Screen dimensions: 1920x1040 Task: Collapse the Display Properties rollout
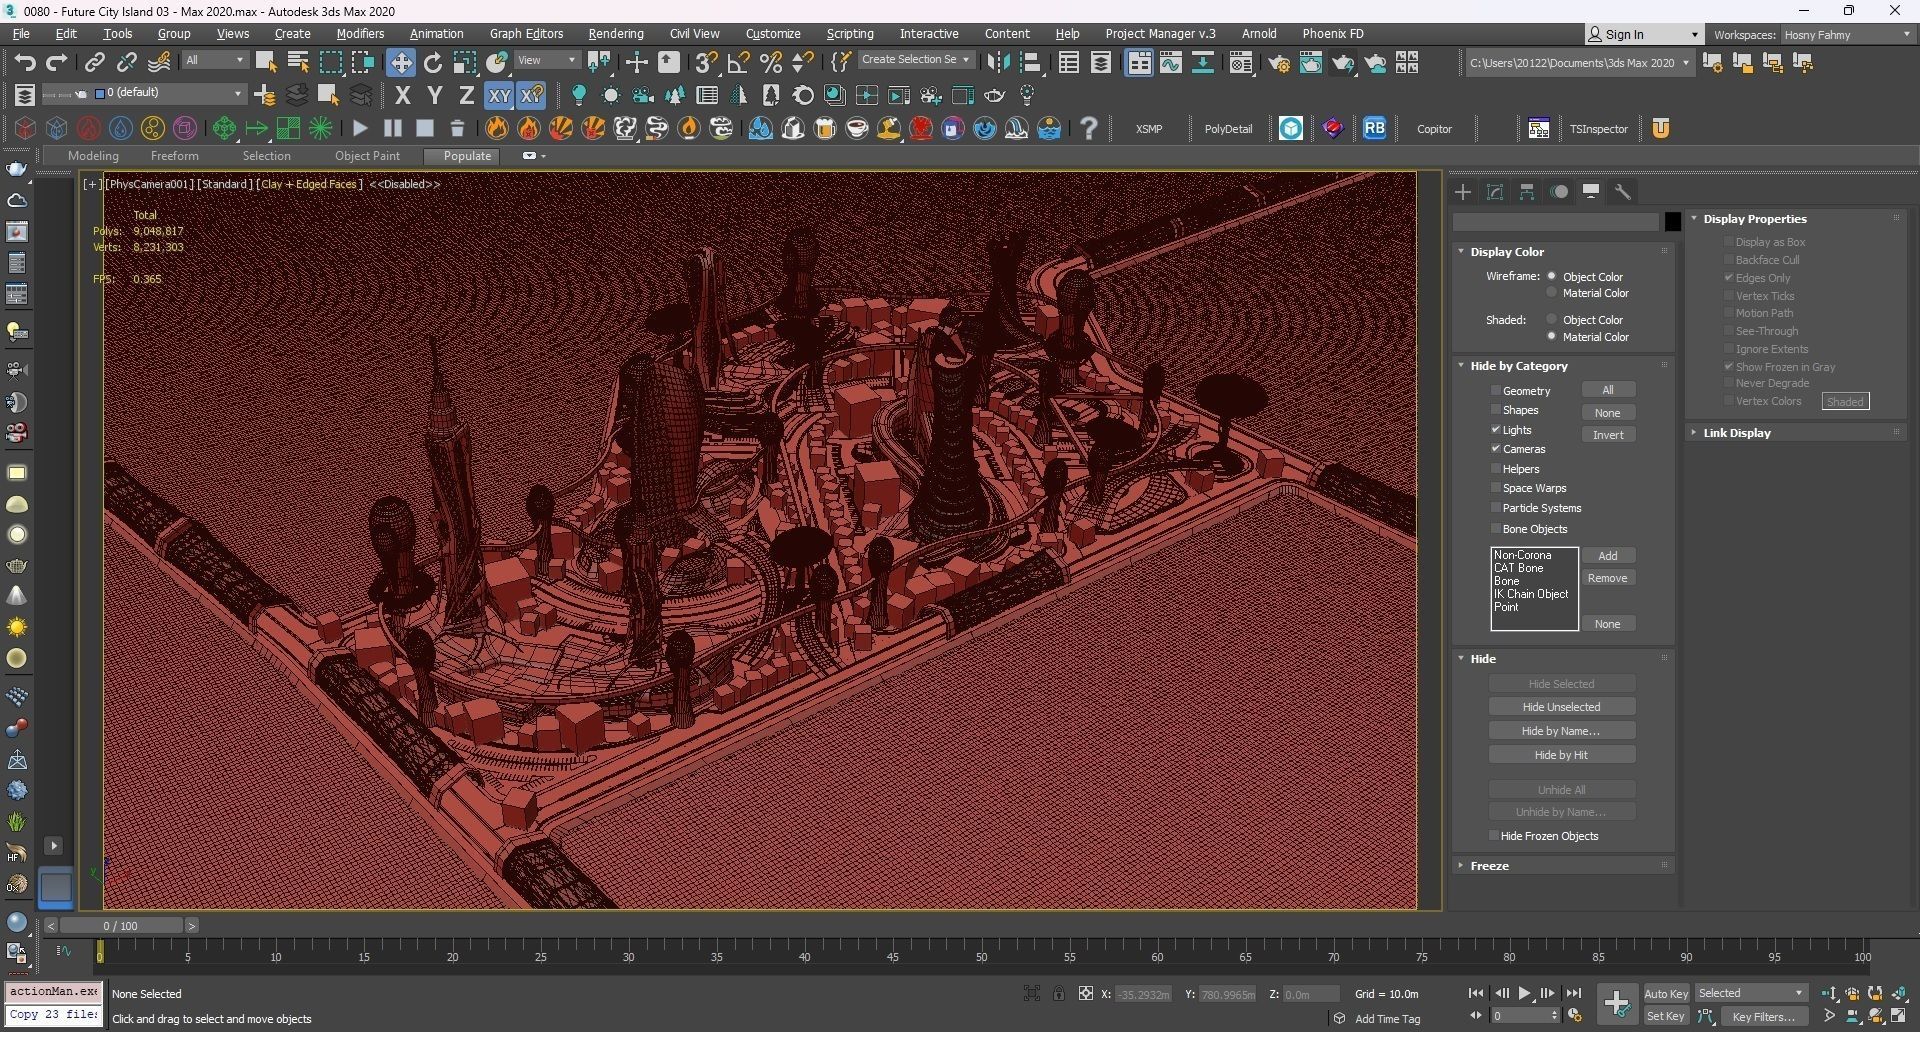[1754, 219]
